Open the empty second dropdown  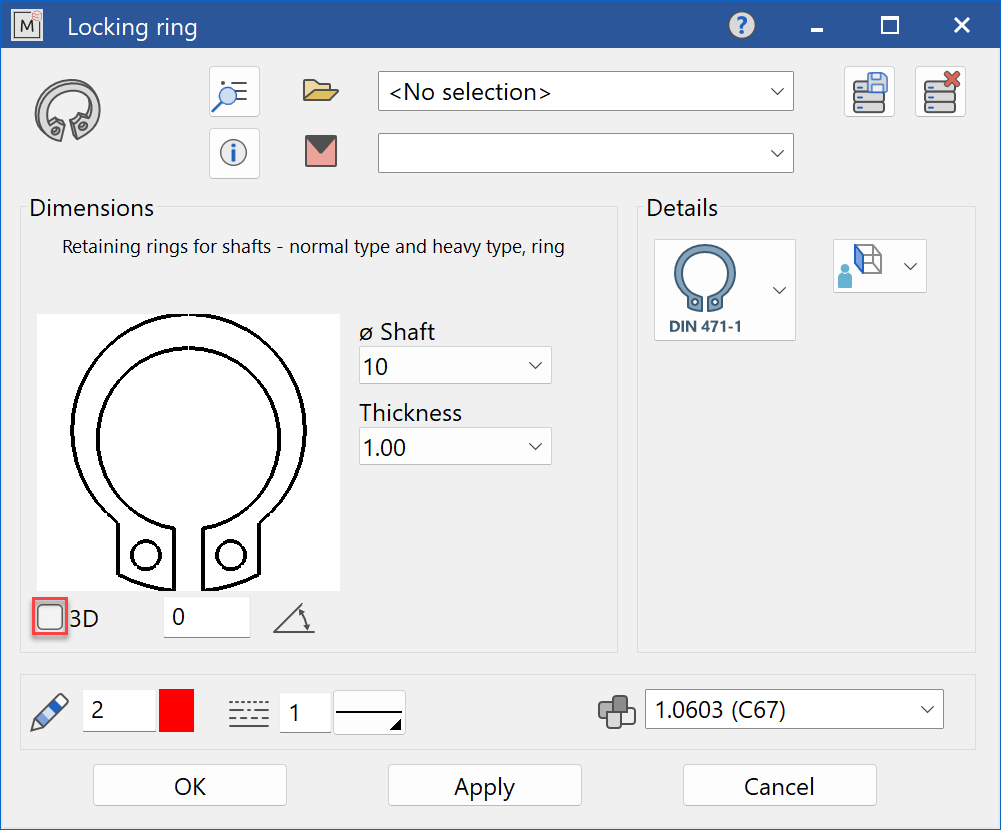(x=585, y=153)
